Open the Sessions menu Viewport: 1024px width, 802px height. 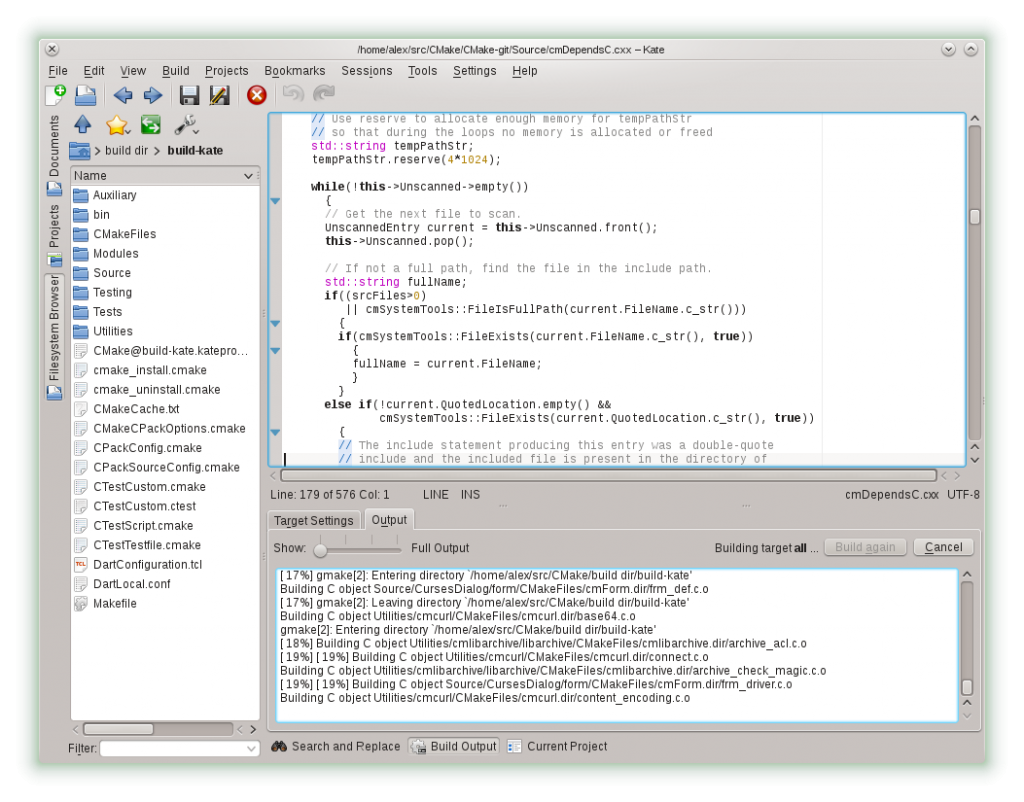366,71
